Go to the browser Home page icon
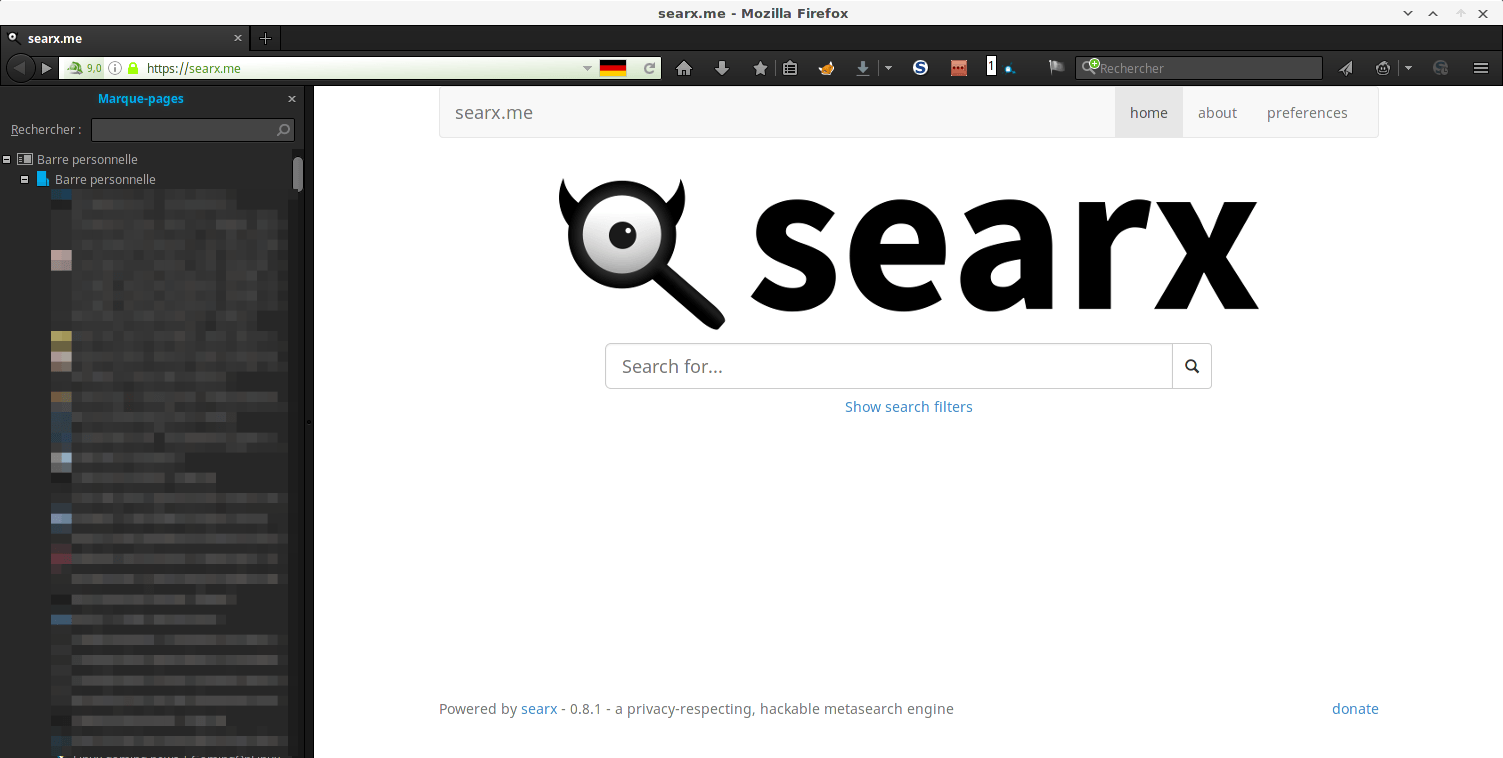 684,68
